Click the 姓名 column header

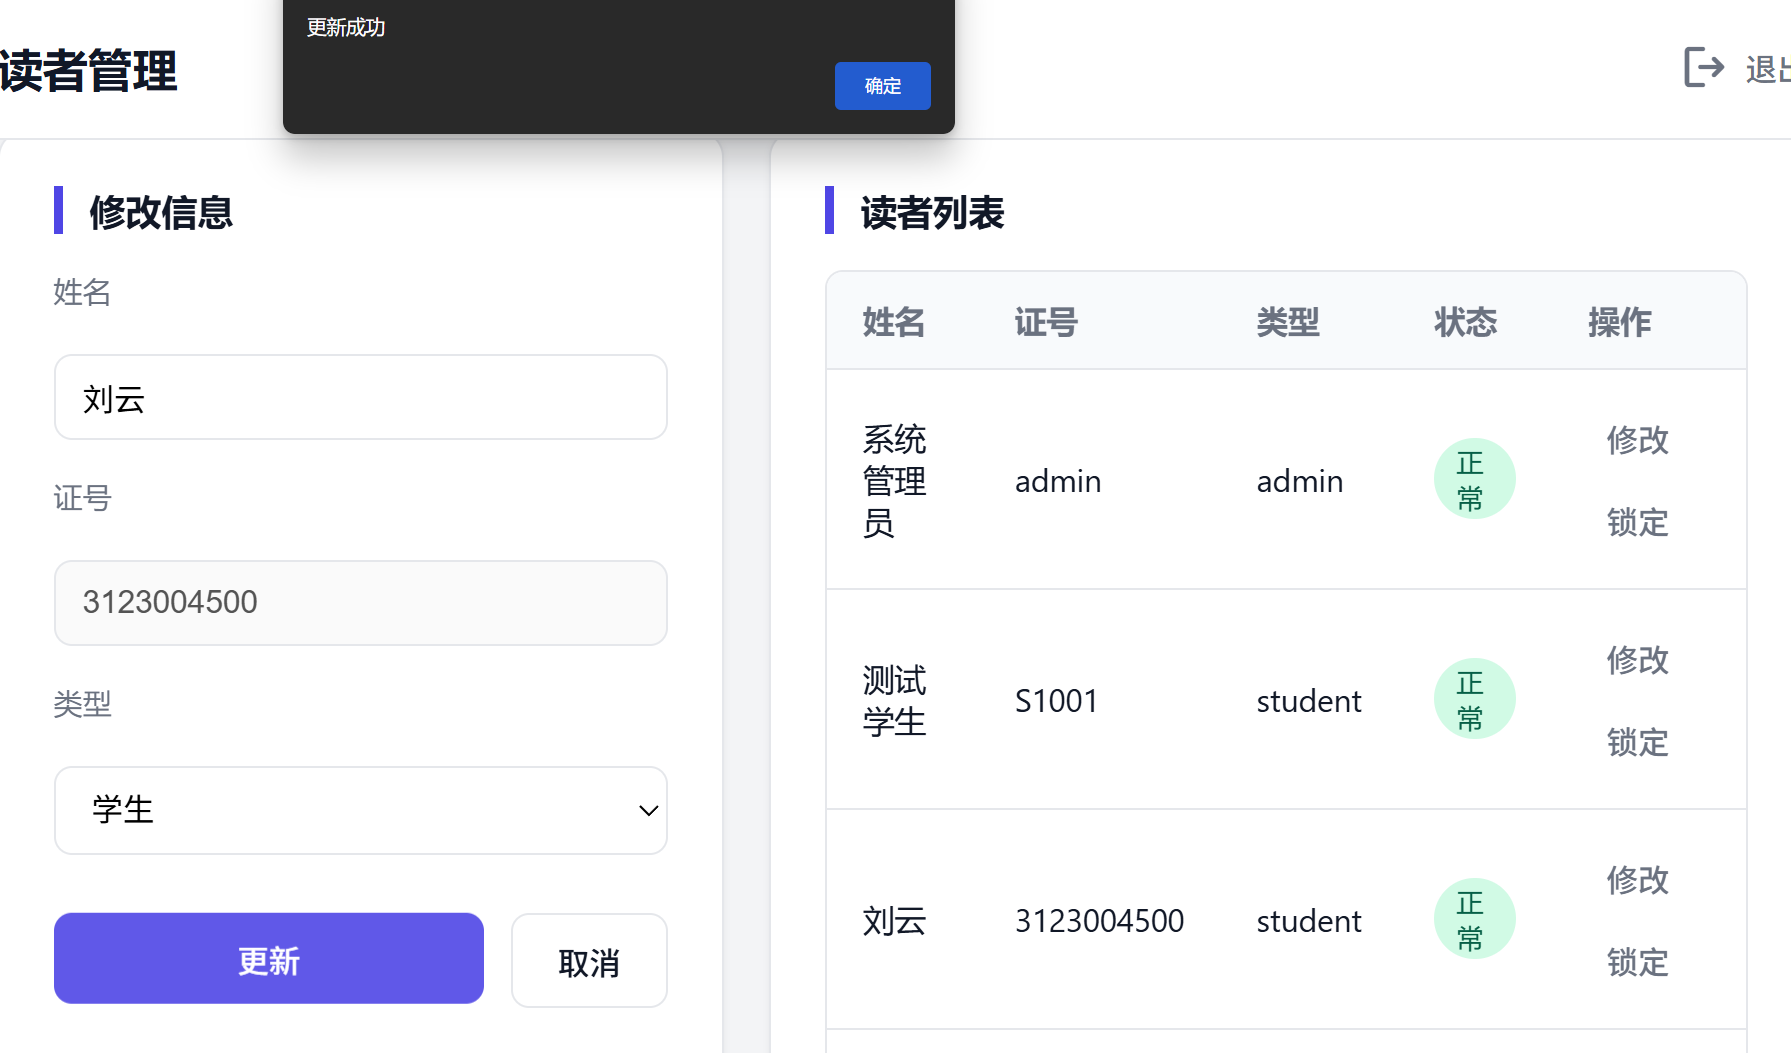pos(894,322)
